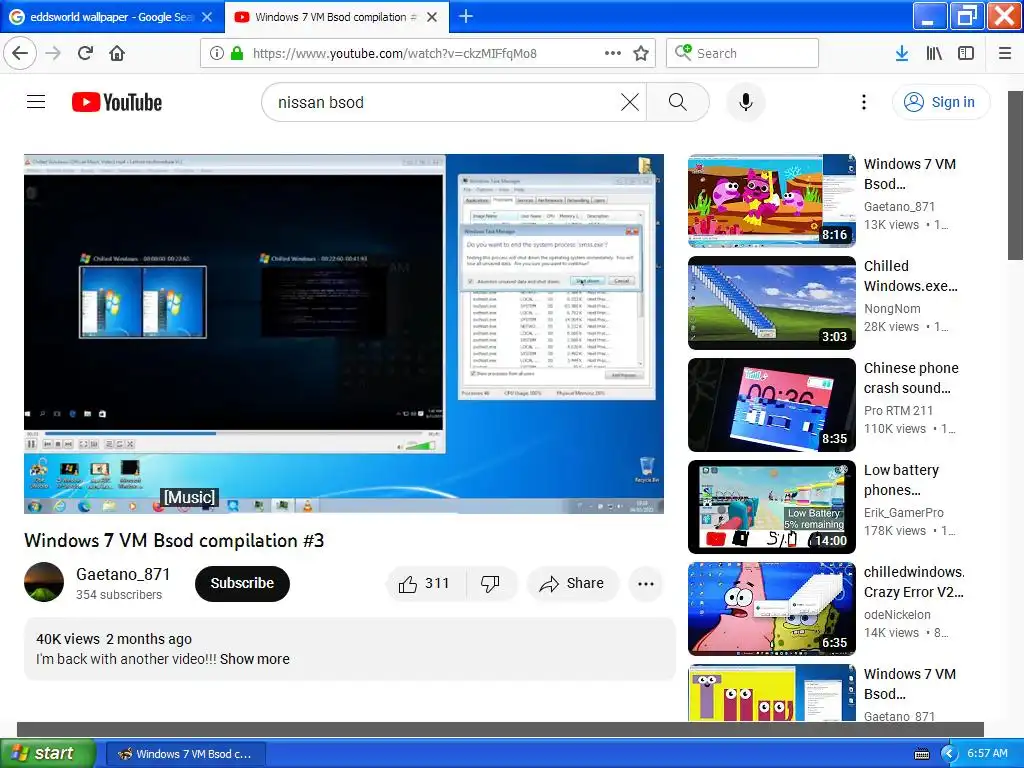Subscribe to Gaetano_871
Image resolution: width=1024 pixels, height=768 pixels.
tap(242, 583)
